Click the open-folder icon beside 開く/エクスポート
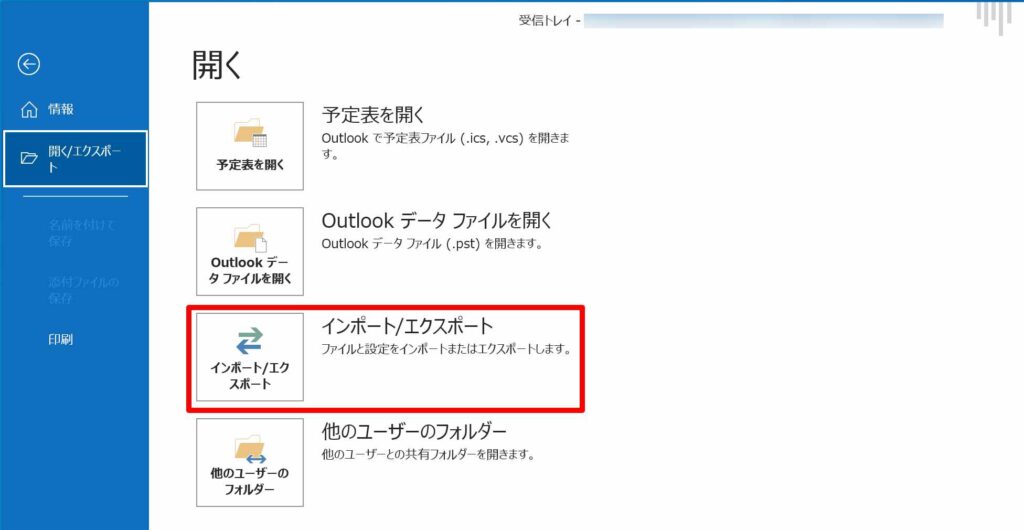This screenshot has width=1024, height=530. (x=29, y=158)
